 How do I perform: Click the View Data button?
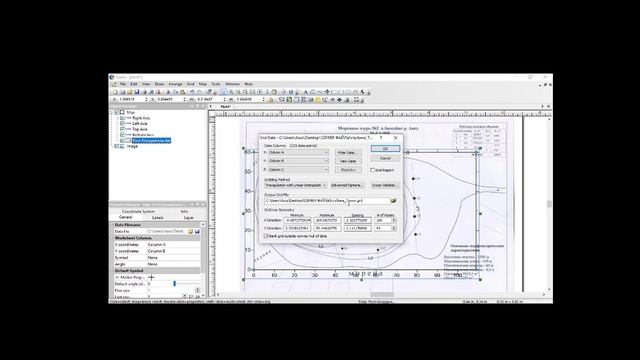[348, 161]
